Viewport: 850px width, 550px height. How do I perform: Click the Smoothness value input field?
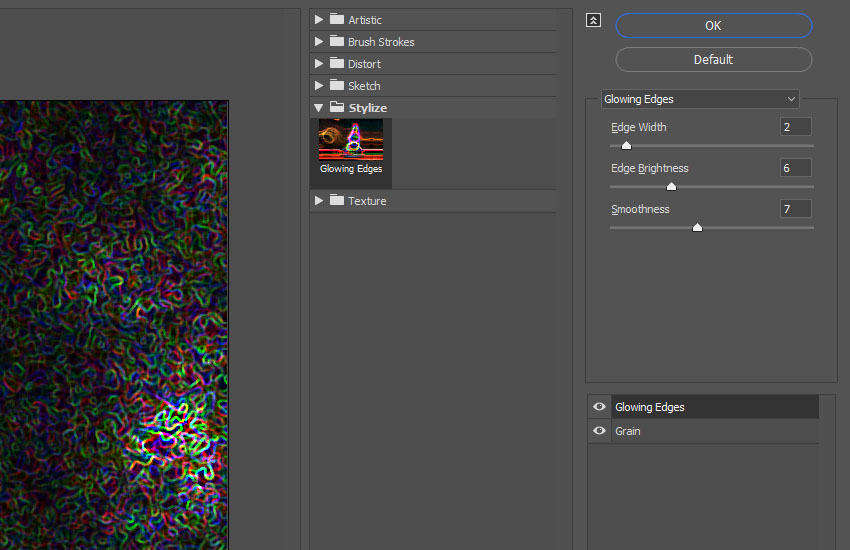(795, 209)
